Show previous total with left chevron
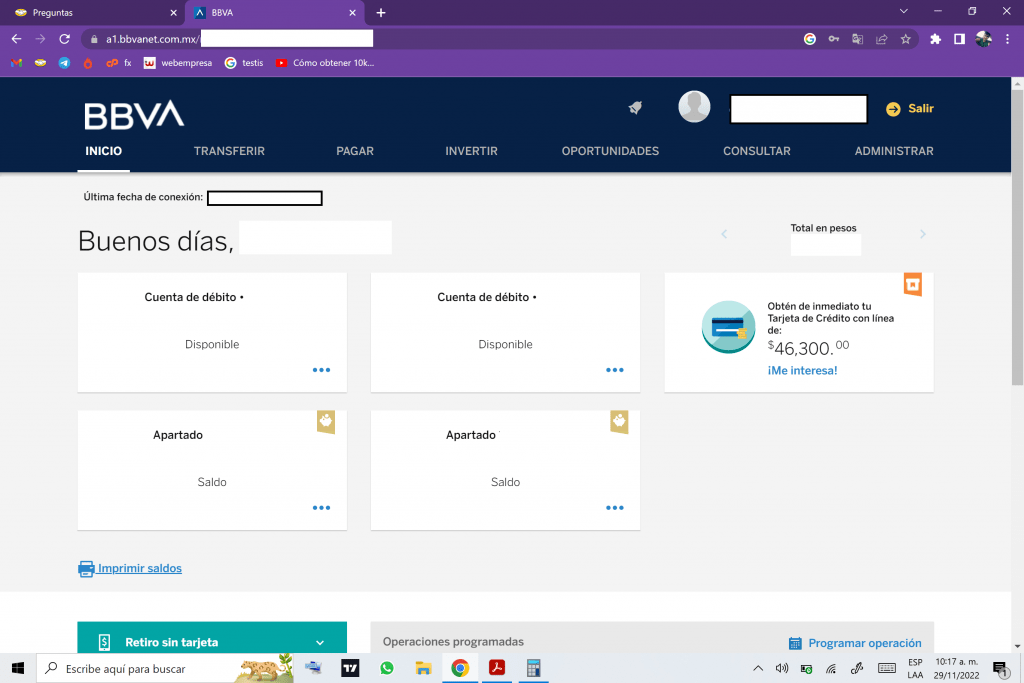This screenshot has width=1024, height=683. [x=724, y=234]
